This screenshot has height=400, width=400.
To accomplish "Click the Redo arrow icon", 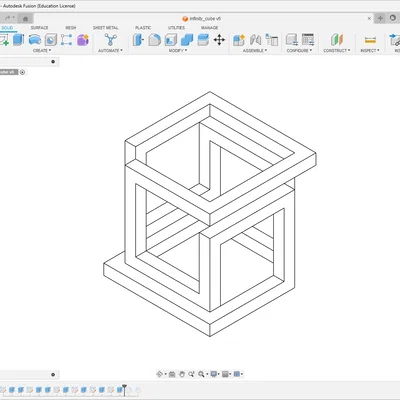I will (x=8, y=18).
